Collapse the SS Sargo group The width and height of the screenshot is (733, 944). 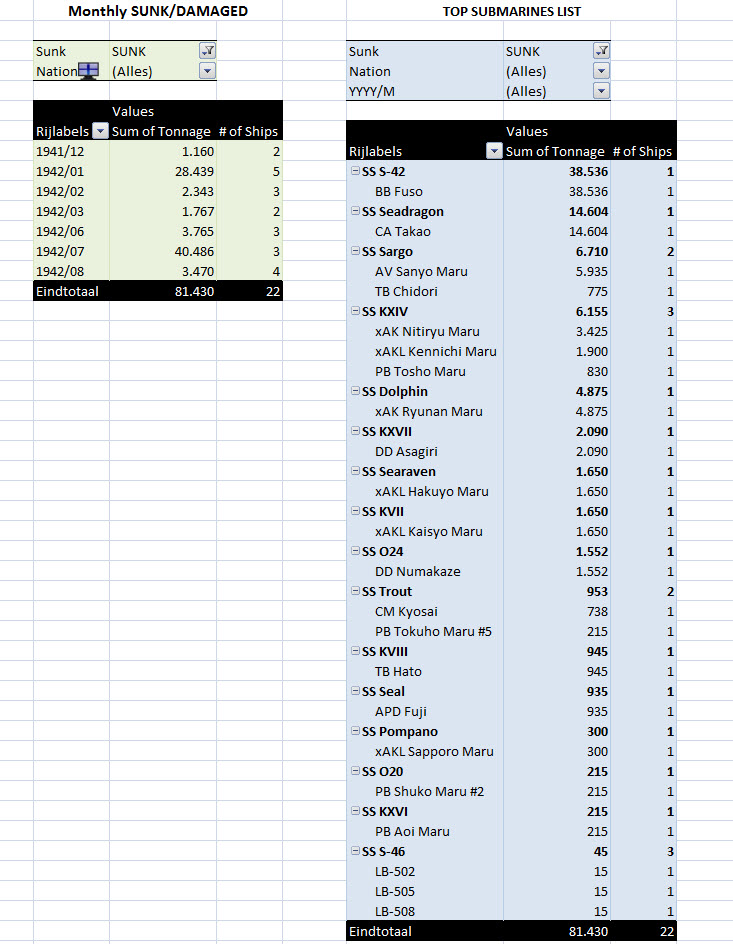356,250
